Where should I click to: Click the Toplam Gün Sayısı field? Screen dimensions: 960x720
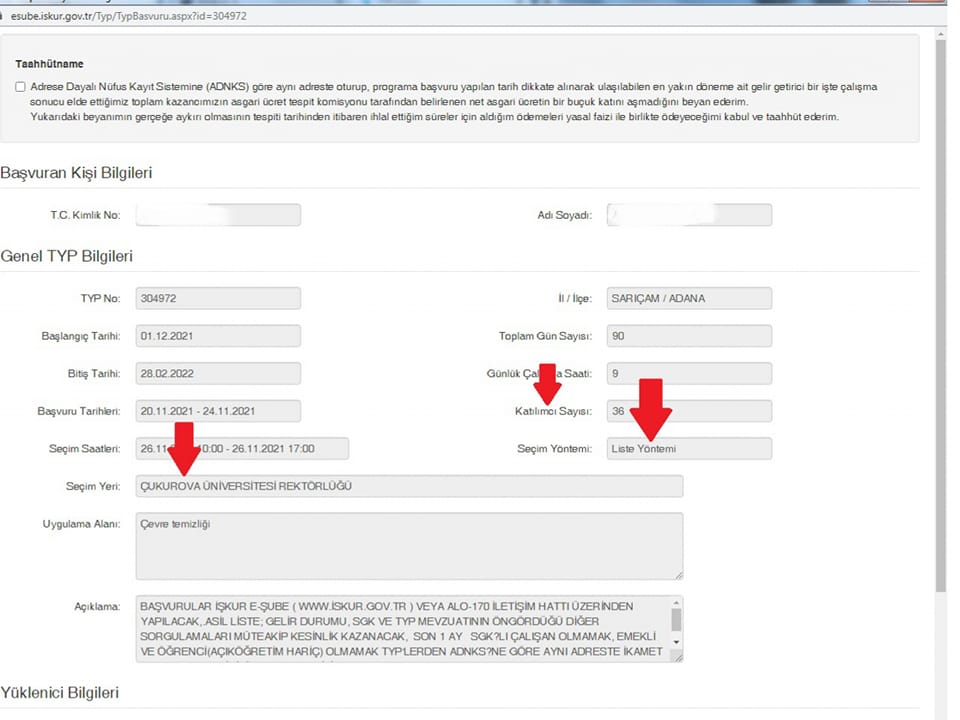click(x=689, y=336)
